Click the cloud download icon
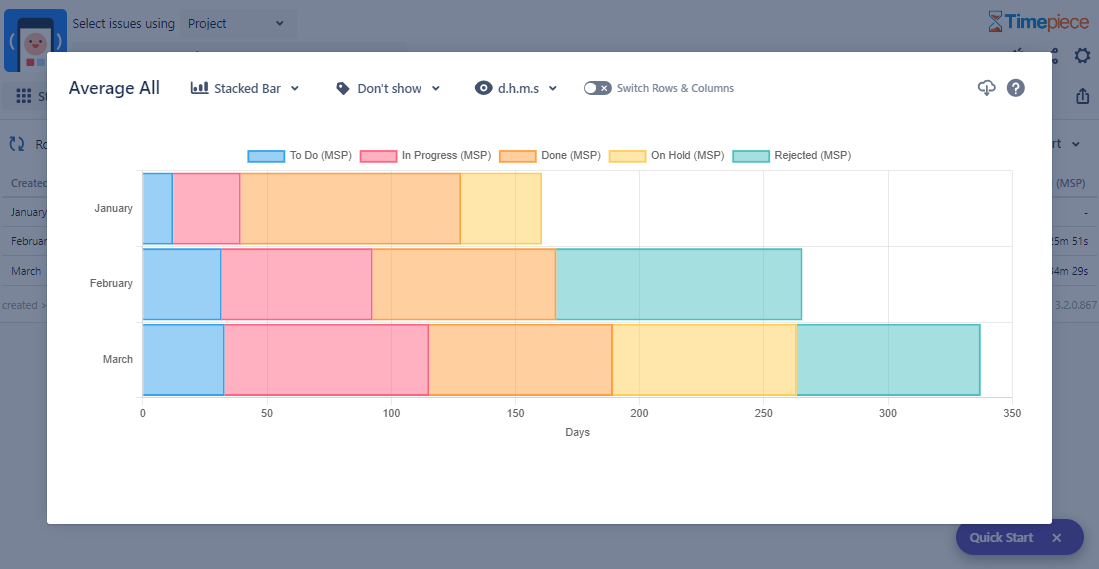1099x569 pixels. [x=986, y=88]
